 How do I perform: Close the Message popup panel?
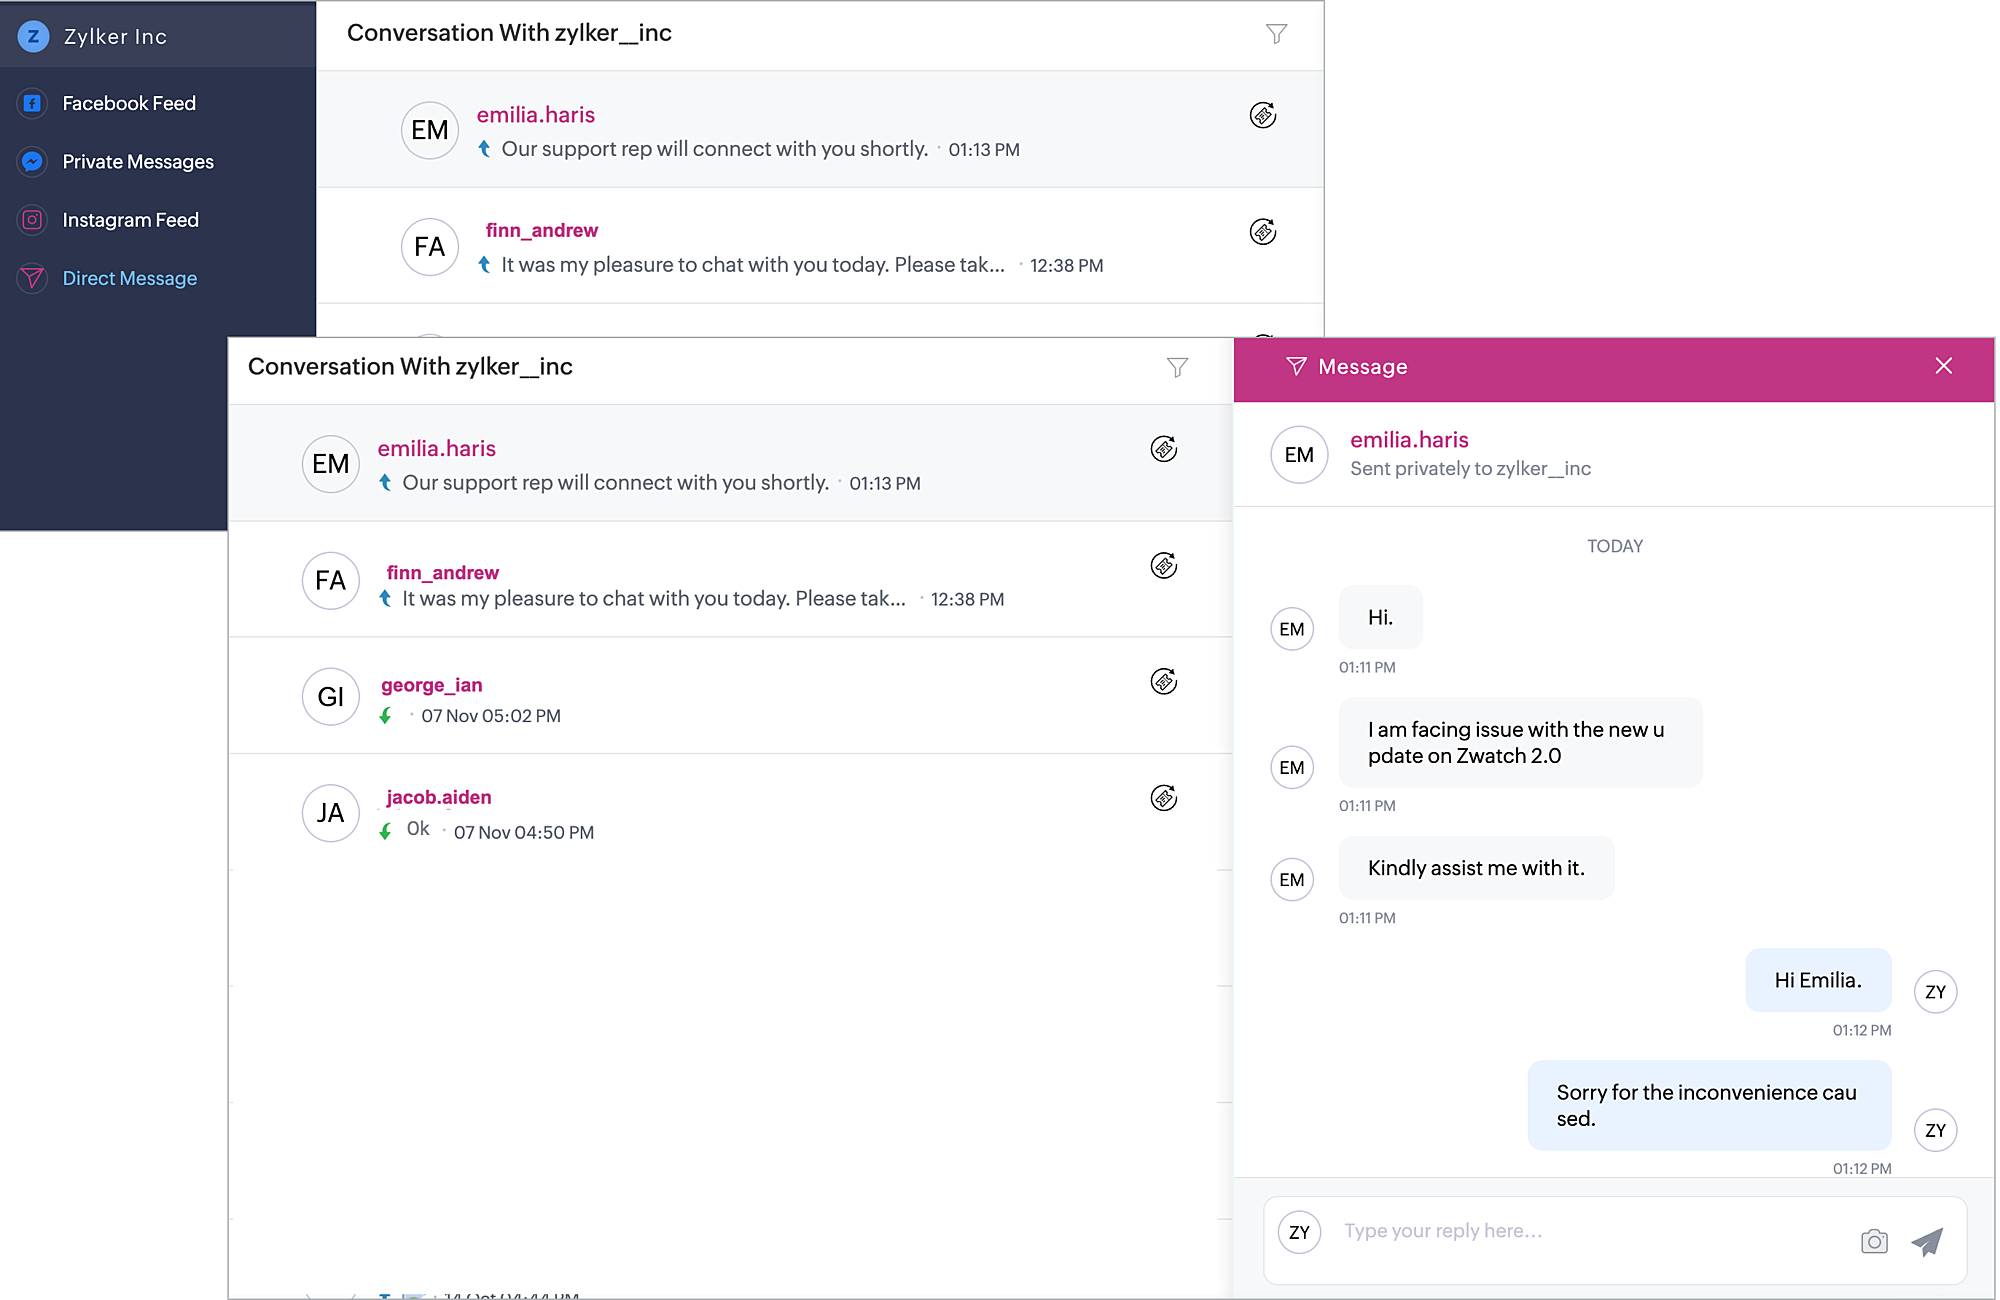pos(1945,366)
